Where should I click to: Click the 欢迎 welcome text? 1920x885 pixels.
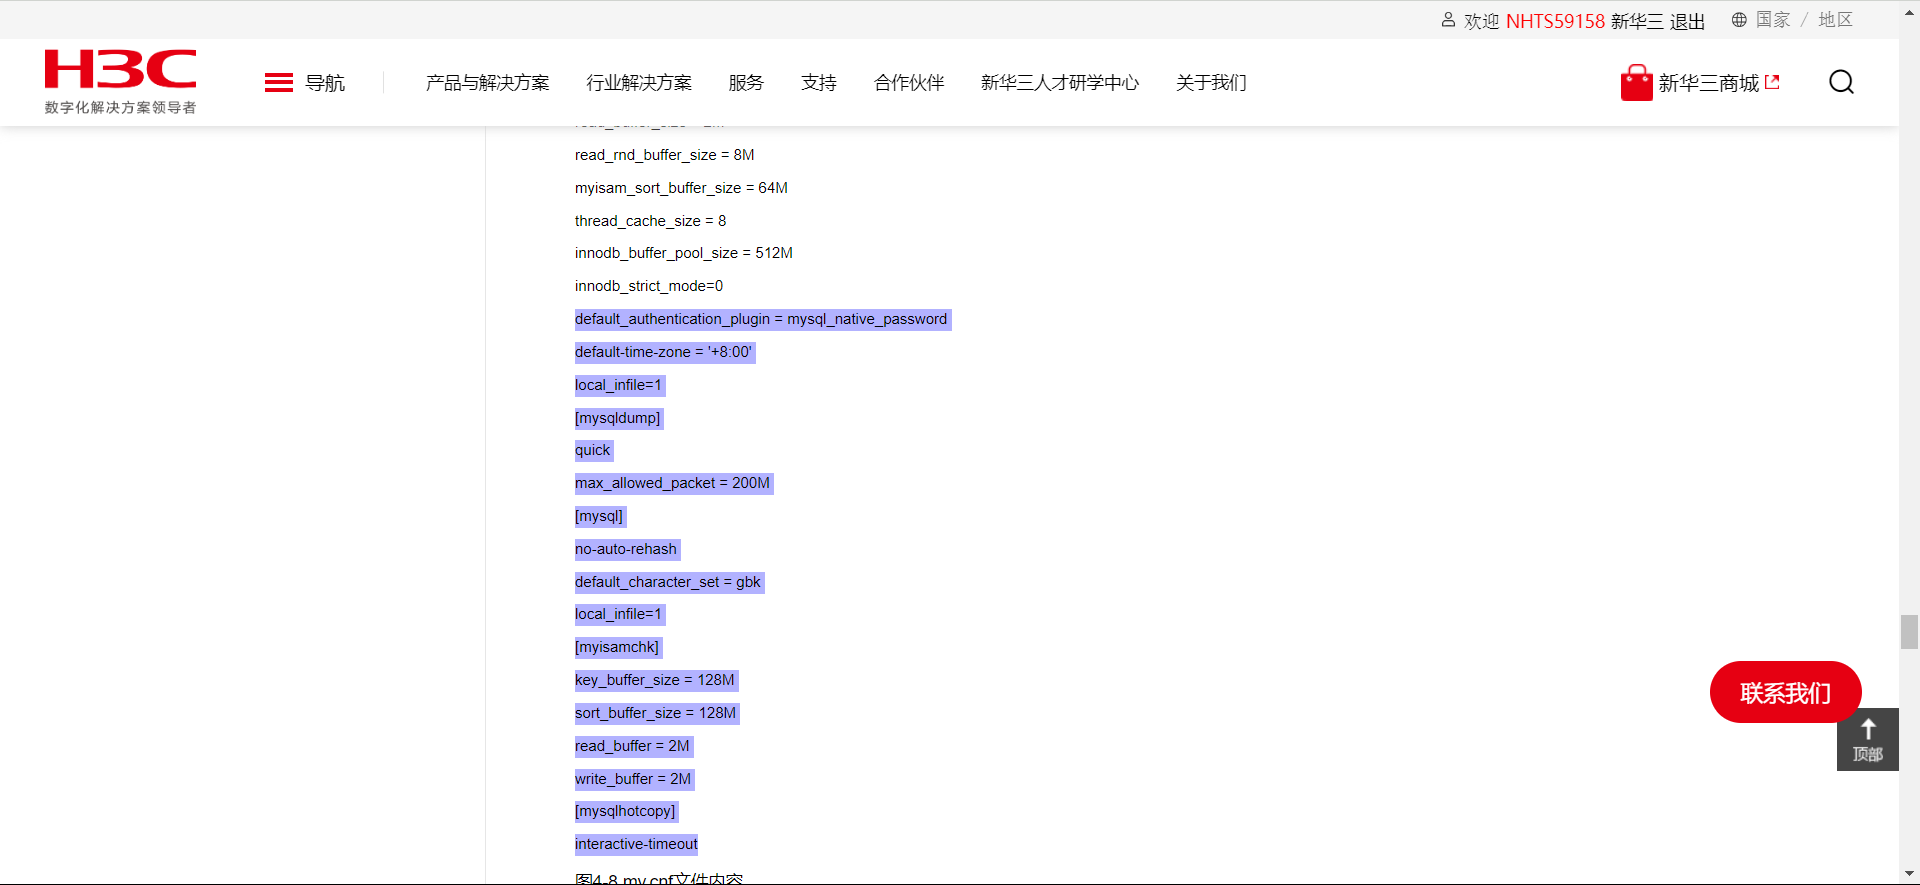[1482, 21]
